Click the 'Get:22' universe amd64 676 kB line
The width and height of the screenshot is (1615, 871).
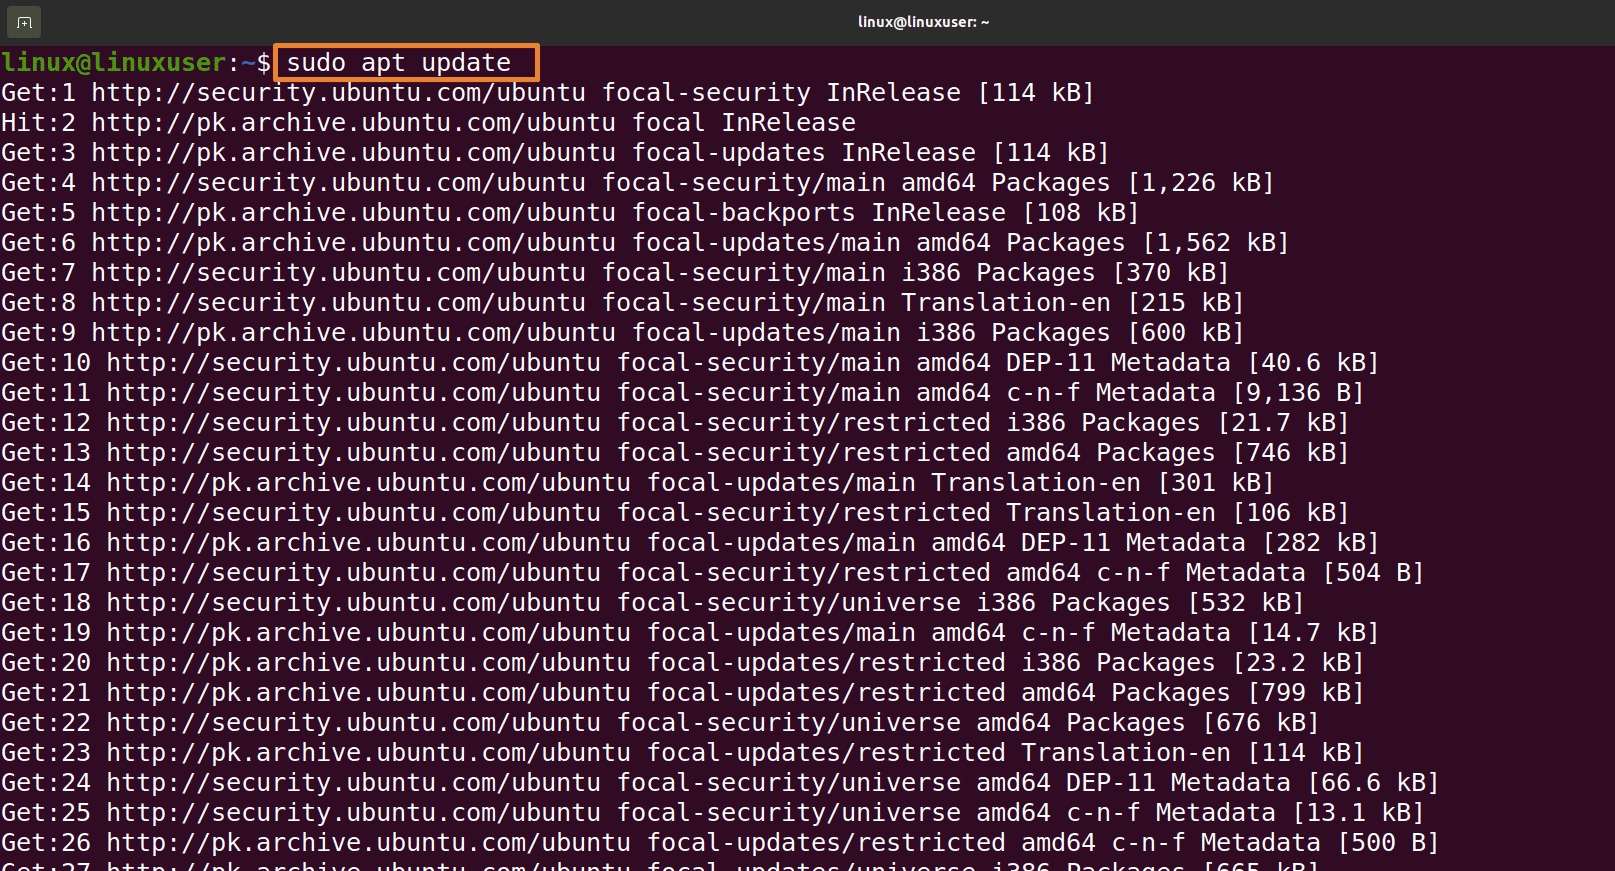(660, 723)
